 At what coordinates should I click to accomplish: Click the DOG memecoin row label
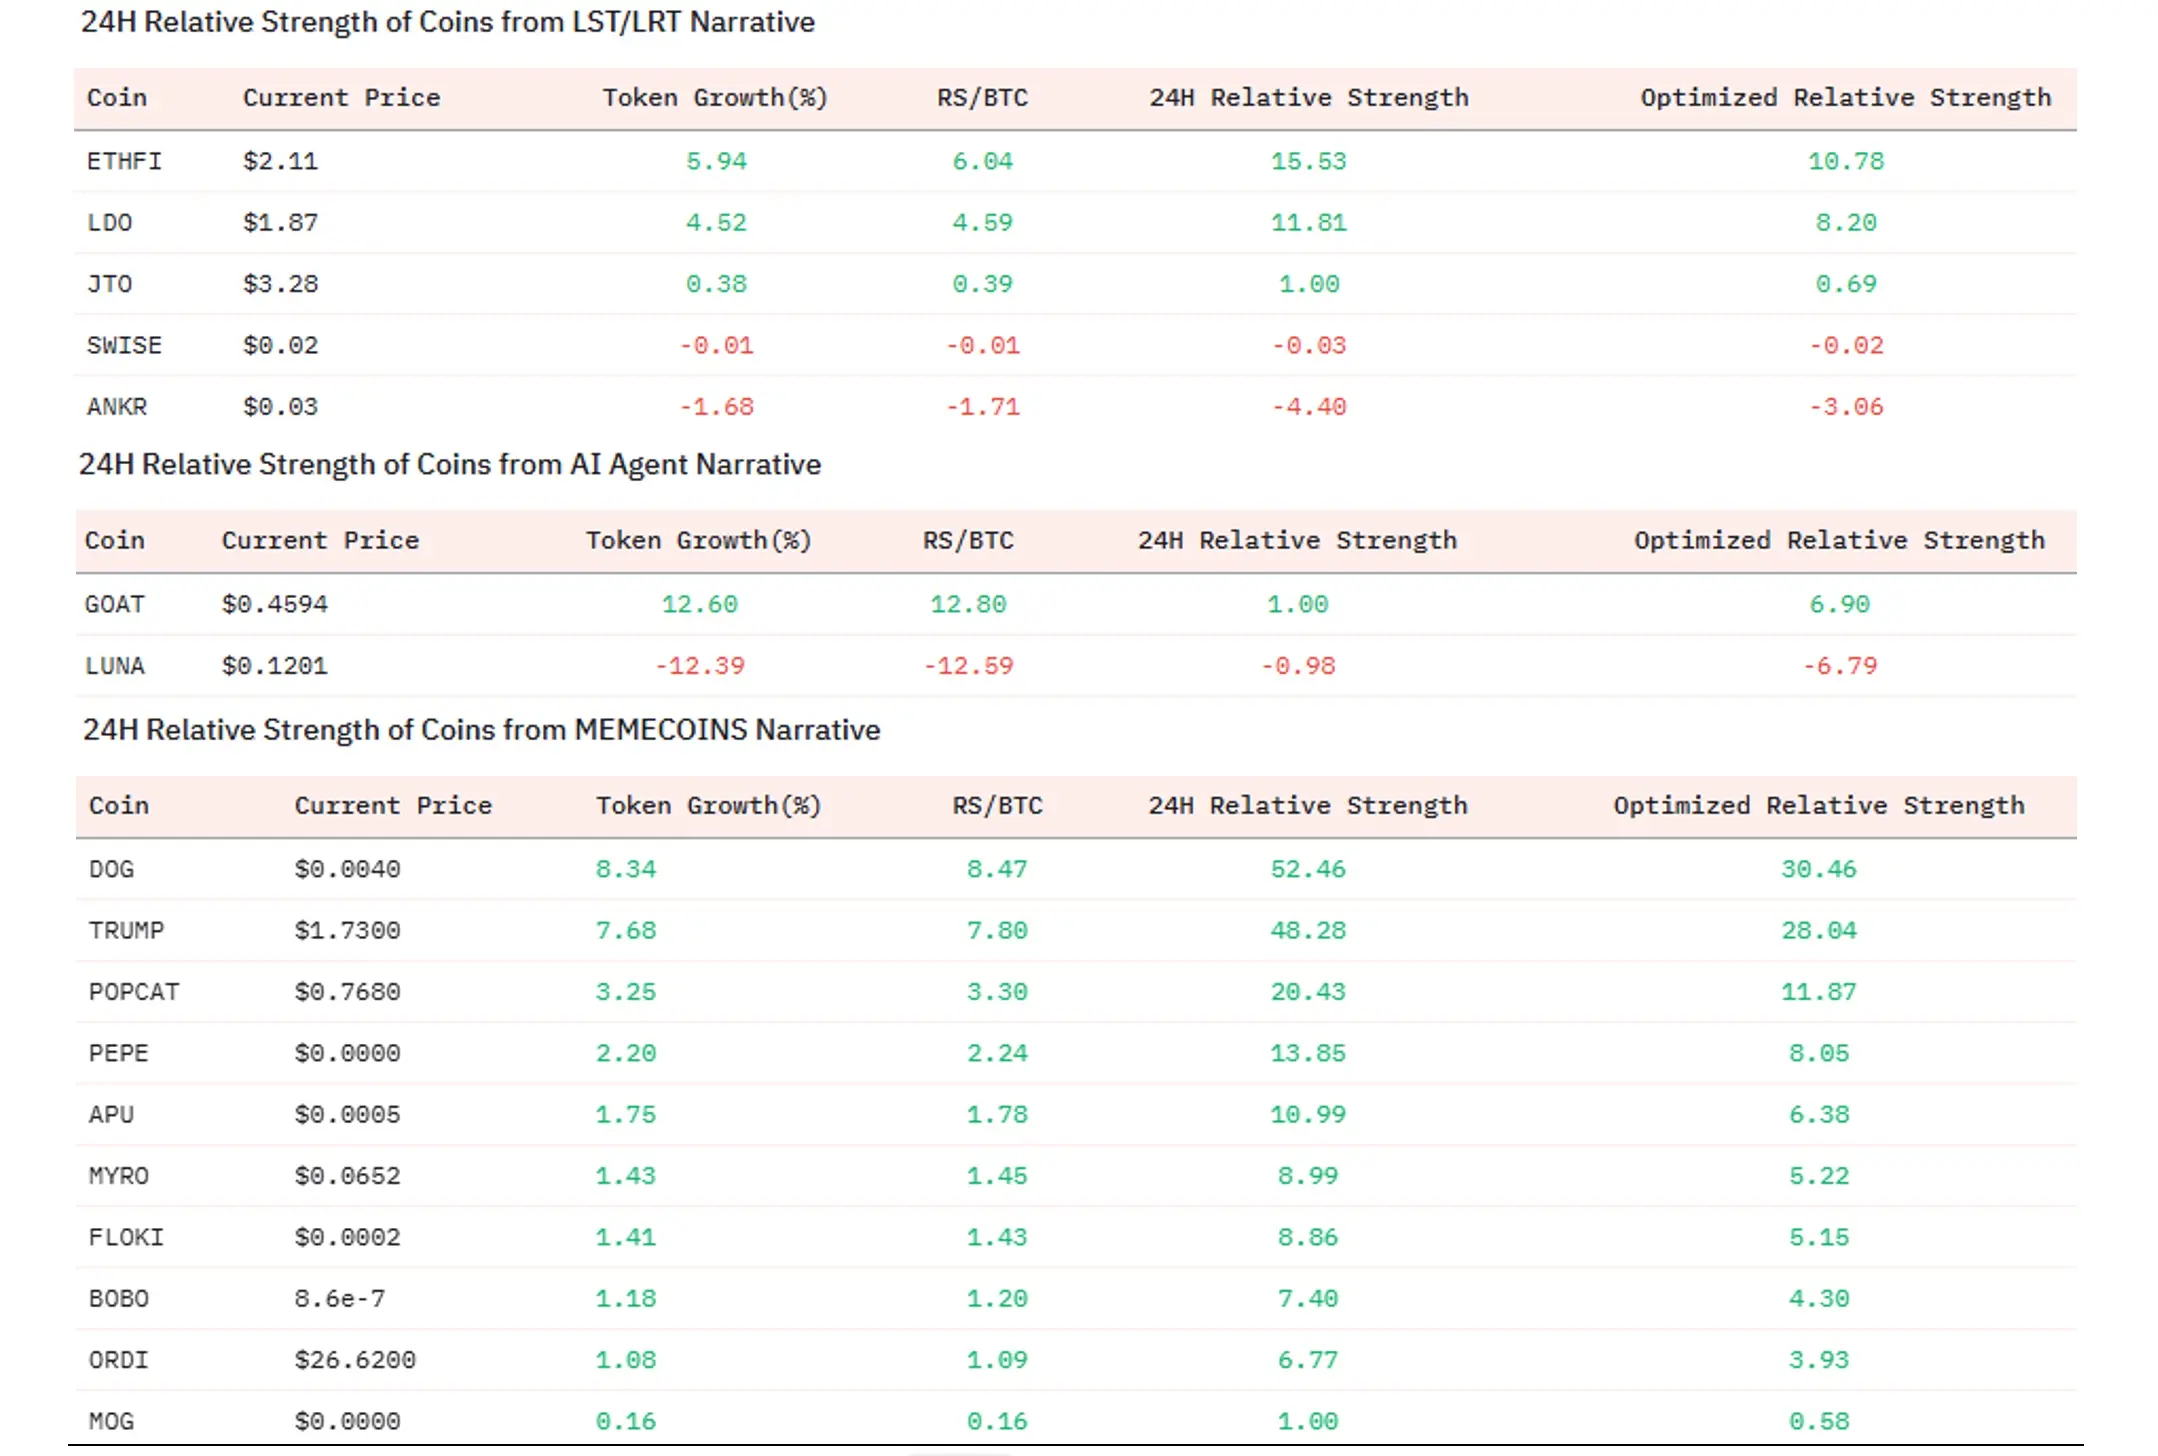coord(111,869)
